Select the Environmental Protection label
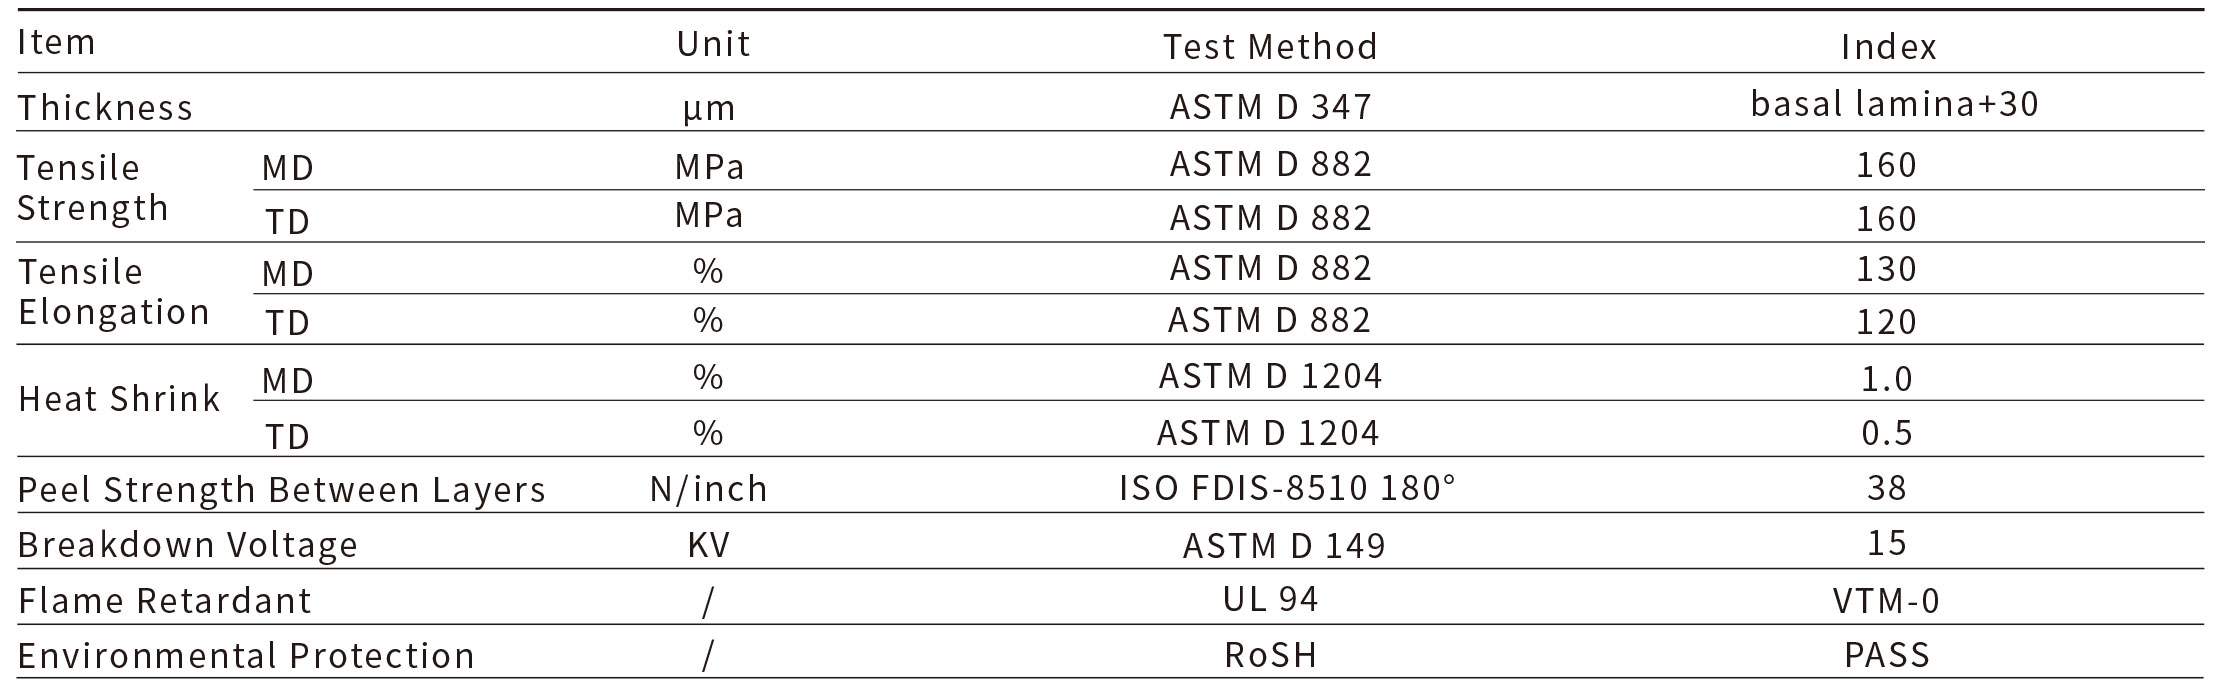 [246, 656]
